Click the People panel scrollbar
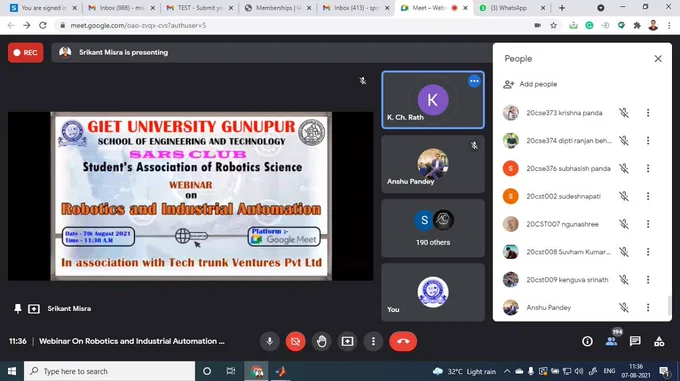 click(669, 306)
